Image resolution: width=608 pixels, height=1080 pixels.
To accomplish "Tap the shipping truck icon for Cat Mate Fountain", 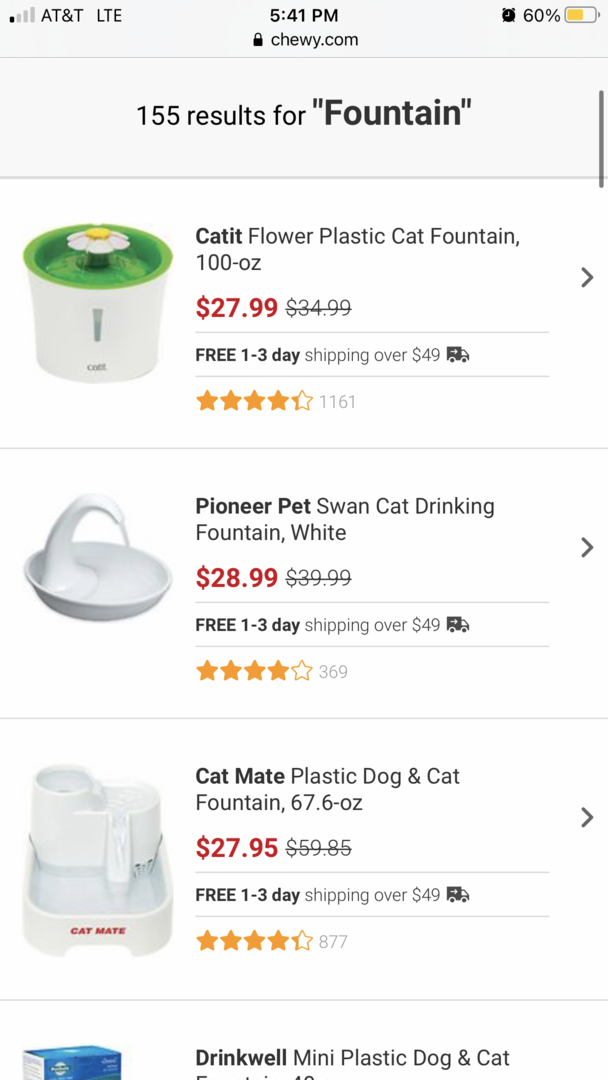I will coord(458,895).
